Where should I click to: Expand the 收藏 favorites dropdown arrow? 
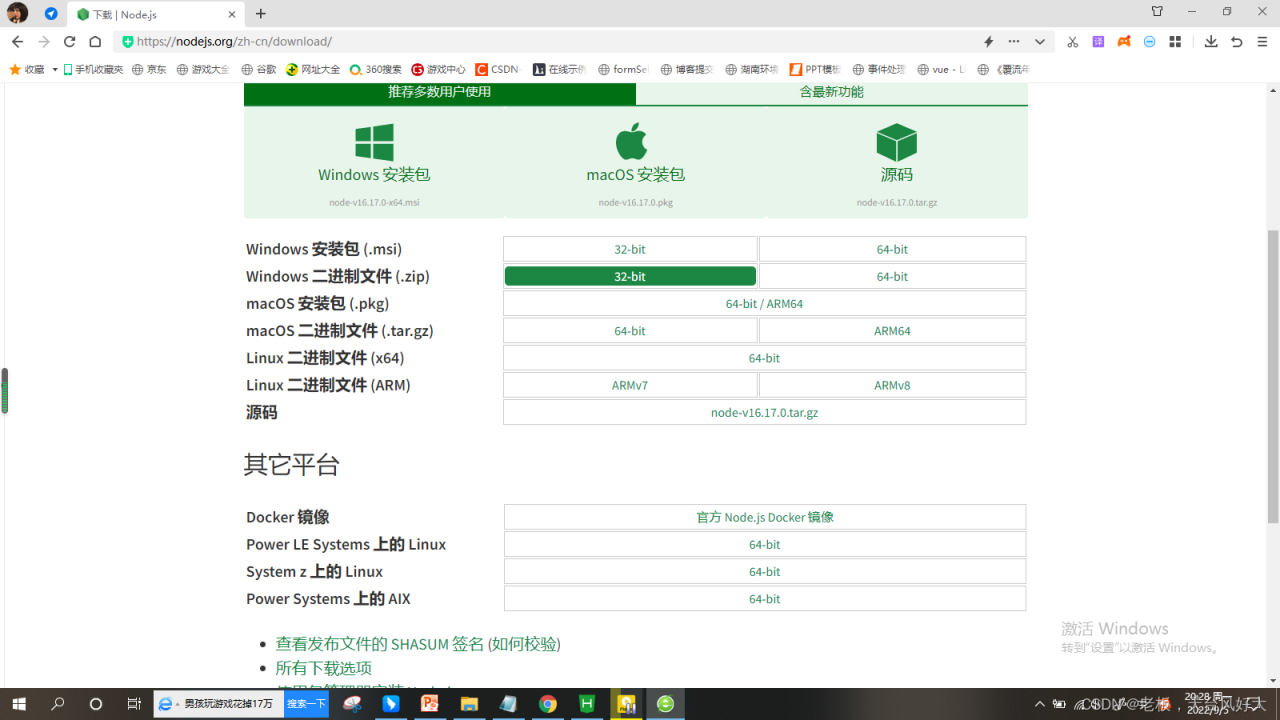point(55,70)
